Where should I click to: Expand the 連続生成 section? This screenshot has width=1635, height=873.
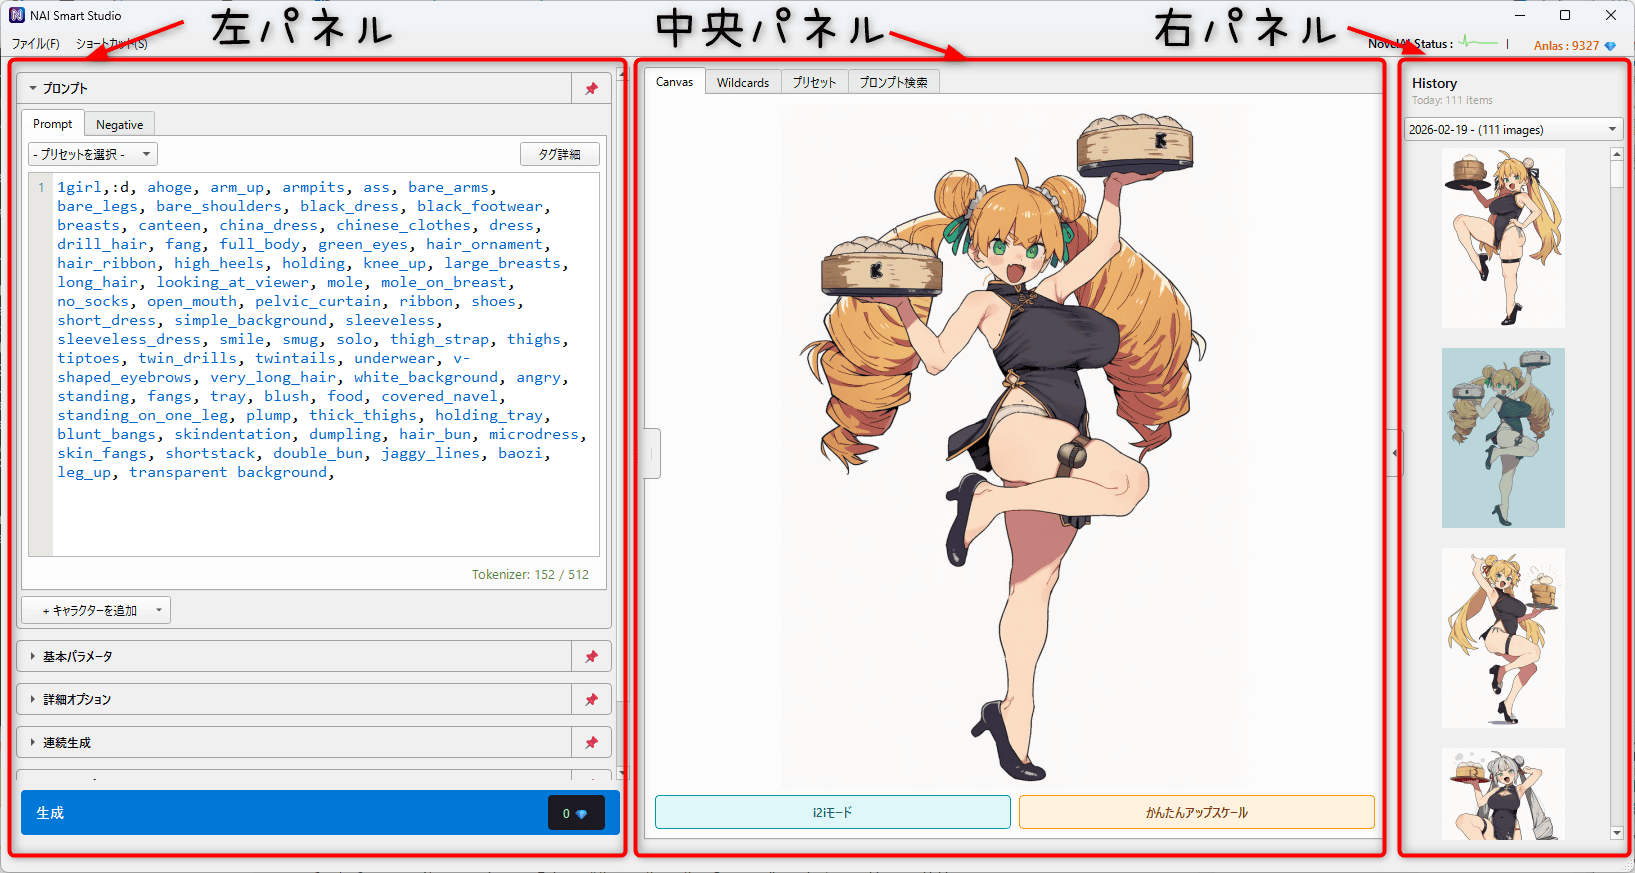tap(33, 742)
